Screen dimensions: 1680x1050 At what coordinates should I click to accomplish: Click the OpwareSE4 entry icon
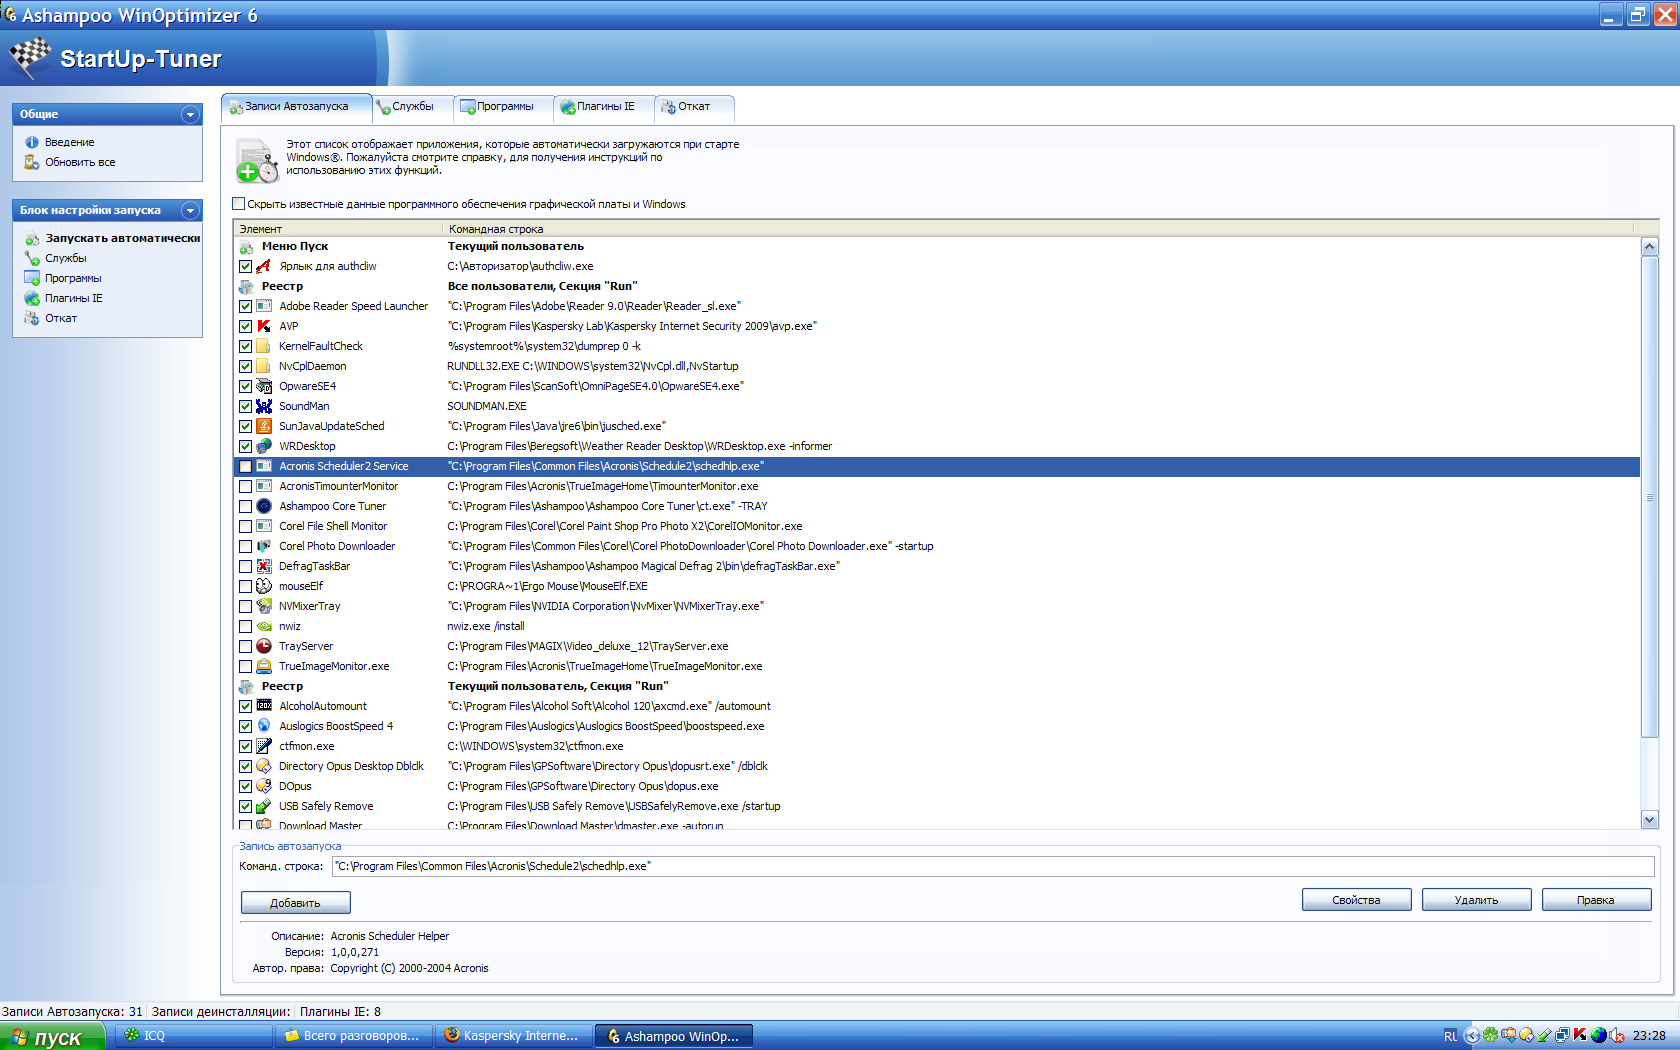[264, 386]
